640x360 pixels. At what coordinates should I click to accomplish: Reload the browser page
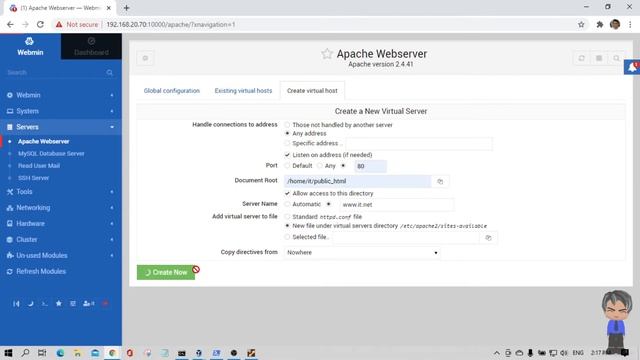pos(40,24)
